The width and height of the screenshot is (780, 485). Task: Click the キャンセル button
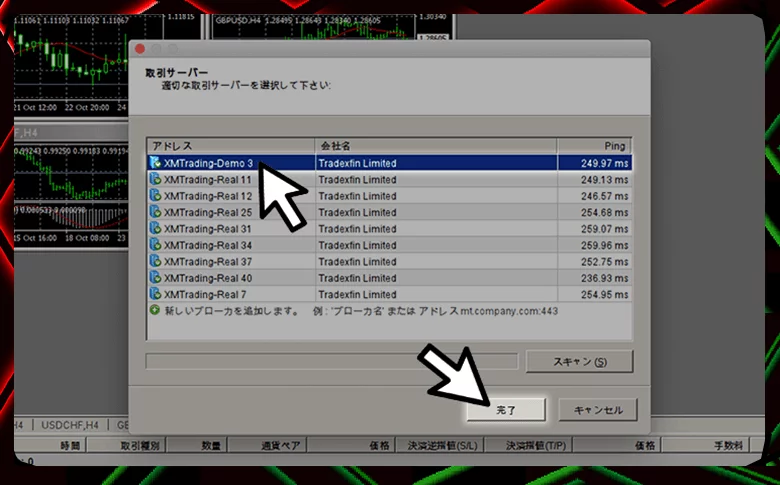pos(598,410)
